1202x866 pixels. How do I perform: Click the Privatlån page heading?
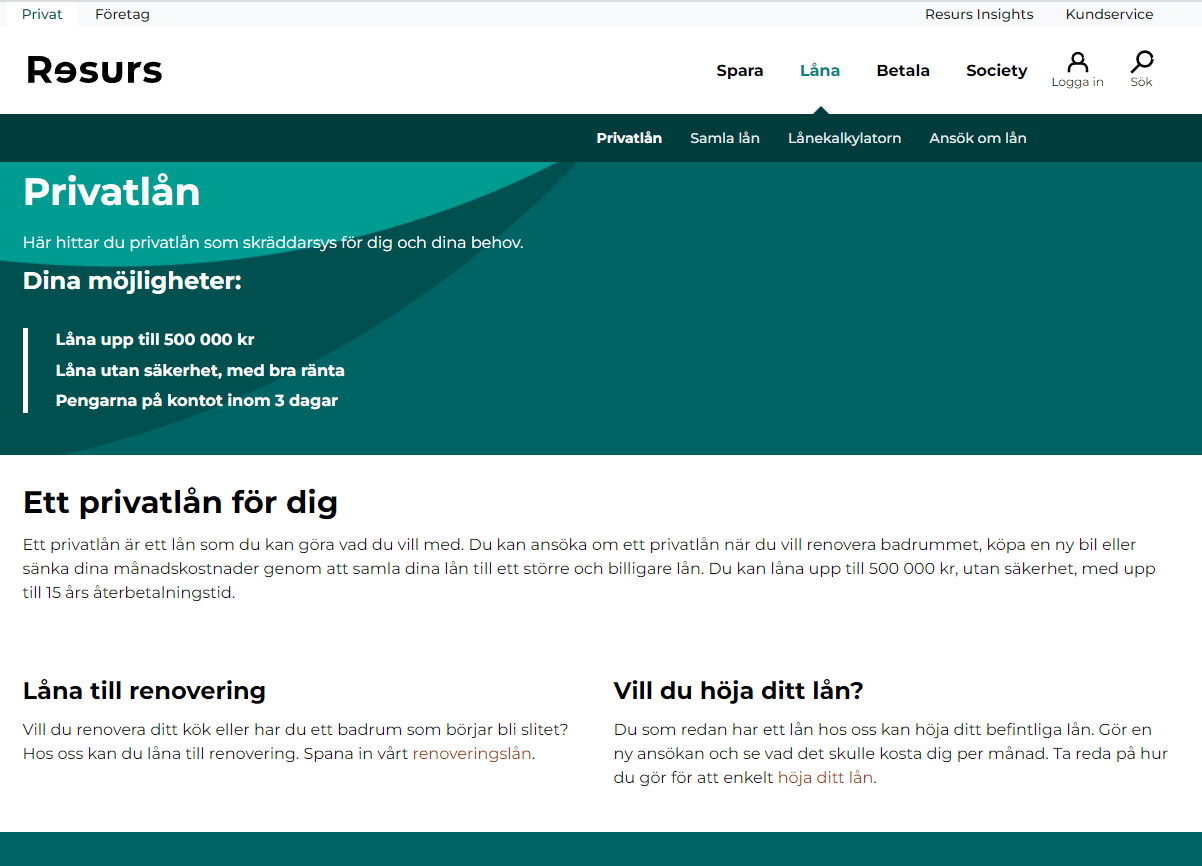(111, 192)
